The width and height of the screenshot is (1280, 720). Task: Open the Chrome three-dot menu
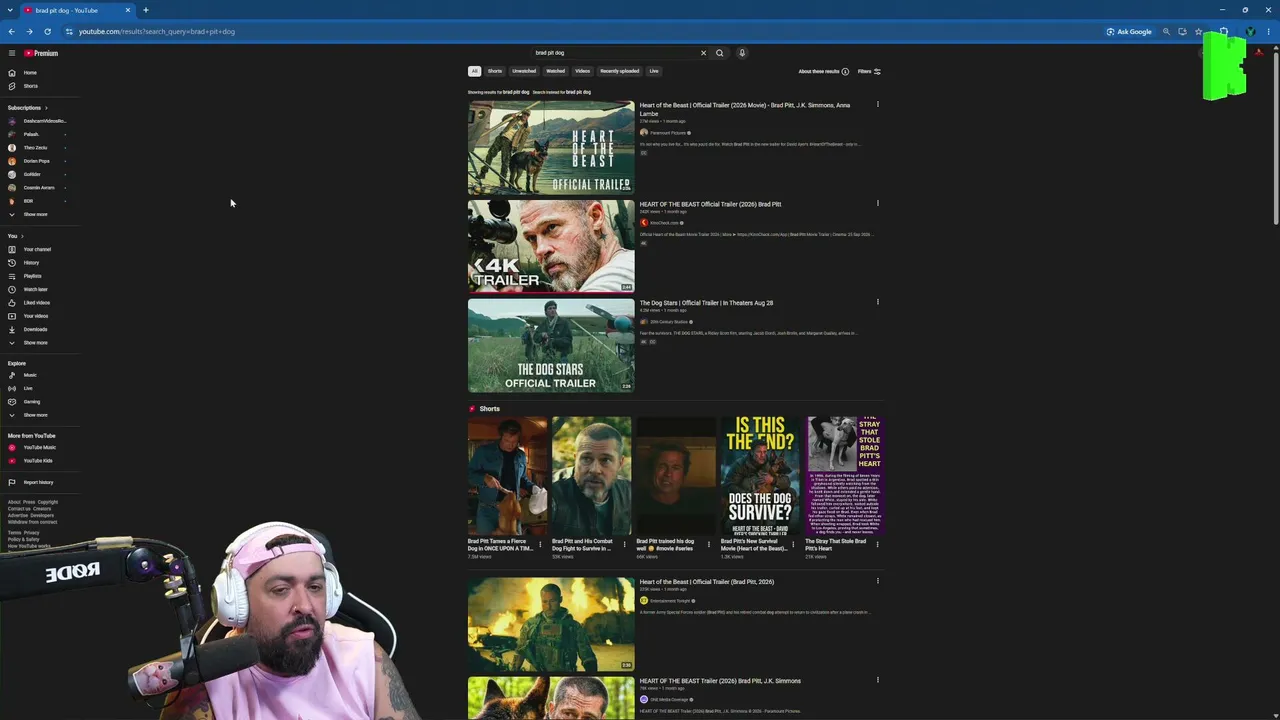(1269, 31)
